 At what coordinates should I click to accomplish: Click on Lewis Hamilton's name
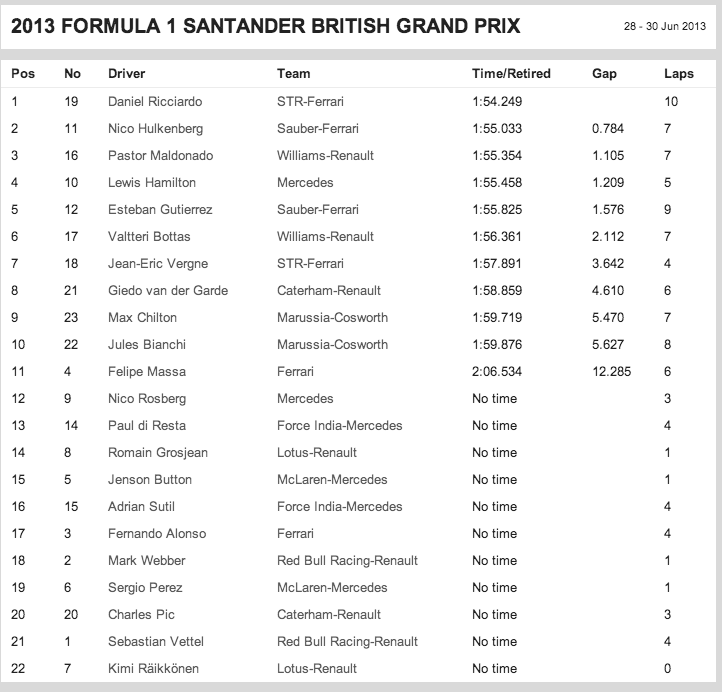151,183
